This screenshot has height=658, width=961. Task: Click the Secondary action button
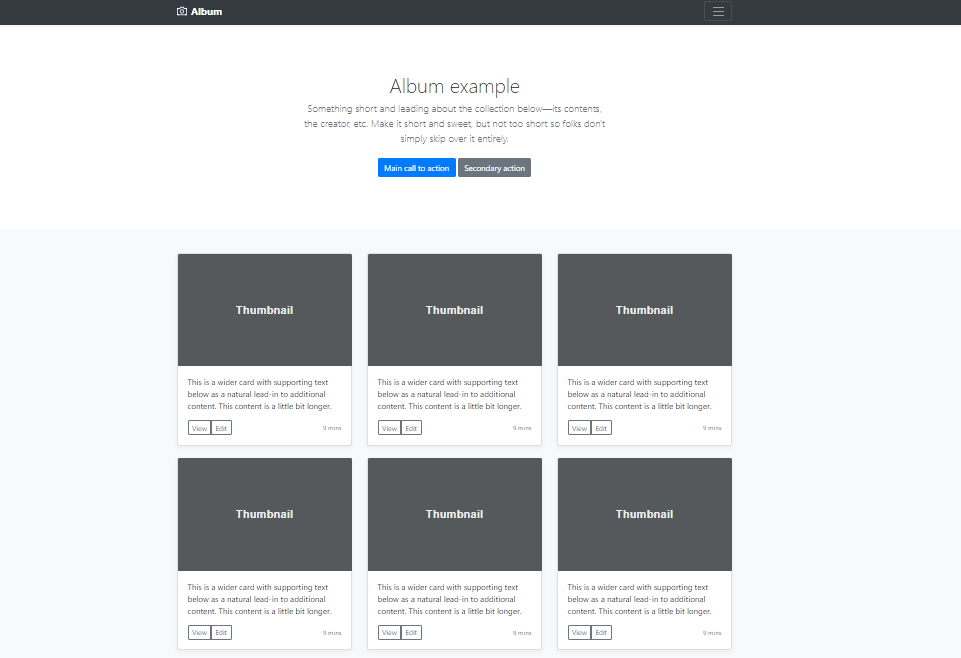[494, 167]
